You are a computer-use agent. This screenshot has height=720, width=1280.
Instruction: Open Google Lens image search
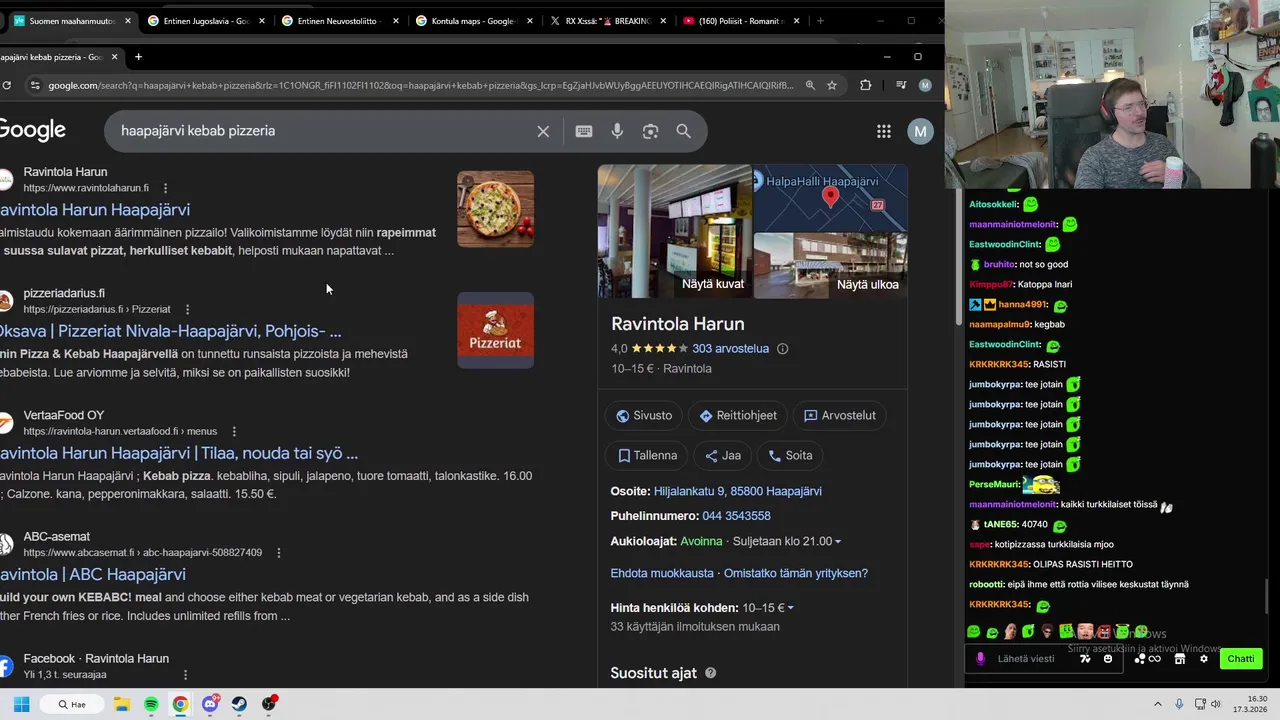click(x=651, y=131)
